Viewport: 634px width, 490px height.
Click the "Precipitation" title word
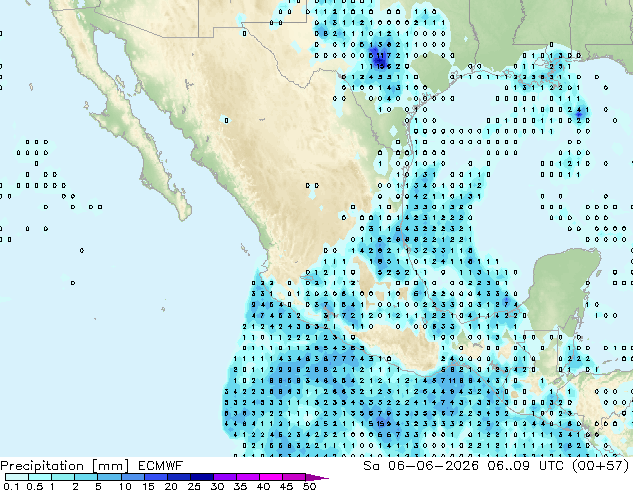coord(42,467)
